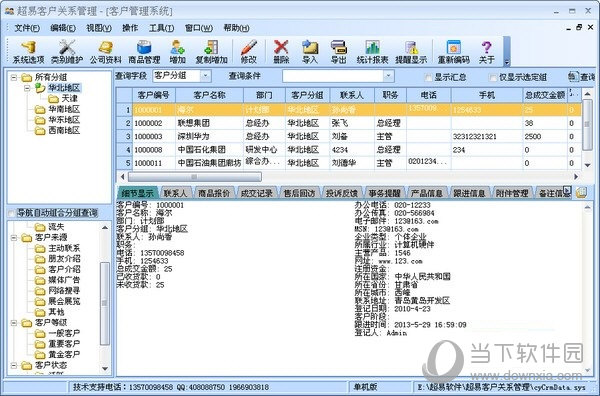Viewport: 600px width, 396px height.
Task: Click into the 查询条件 input field
Action: [x=333, y=76]
